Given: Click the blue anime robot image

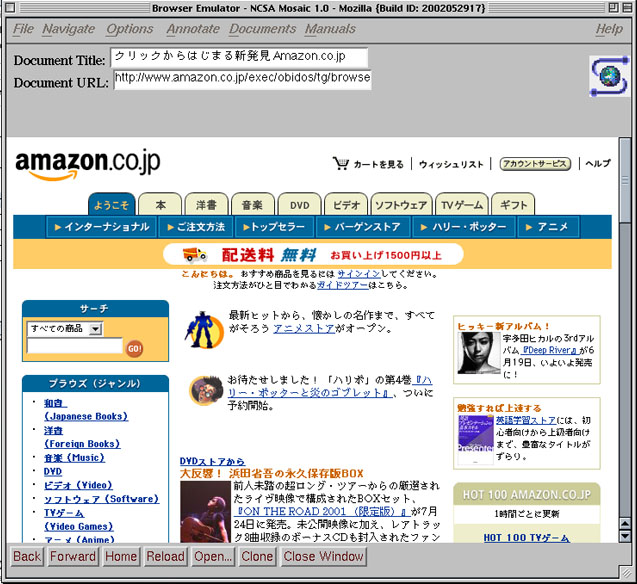Looking at the screenshot, I should click(204, 330).
